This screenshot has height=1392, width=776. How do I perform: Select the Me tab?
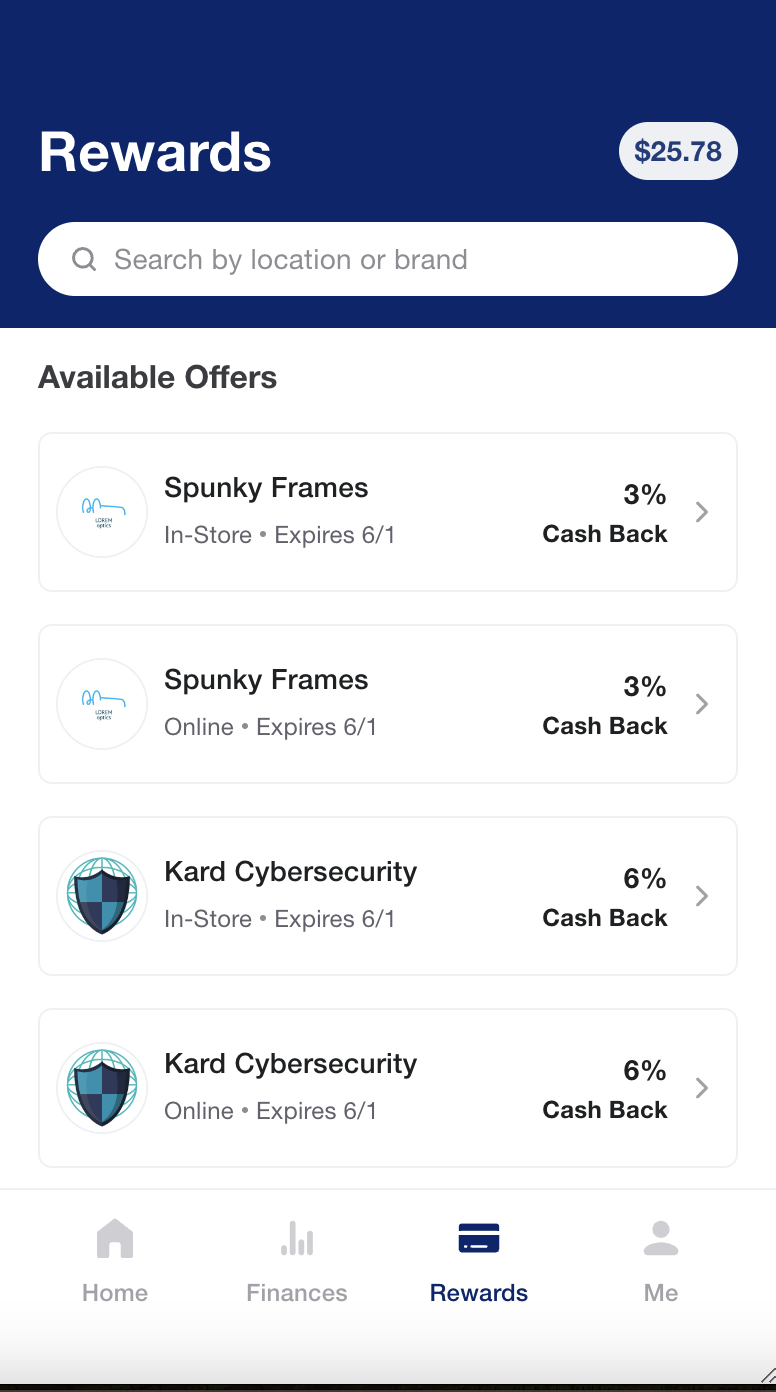pos(660,1292)
